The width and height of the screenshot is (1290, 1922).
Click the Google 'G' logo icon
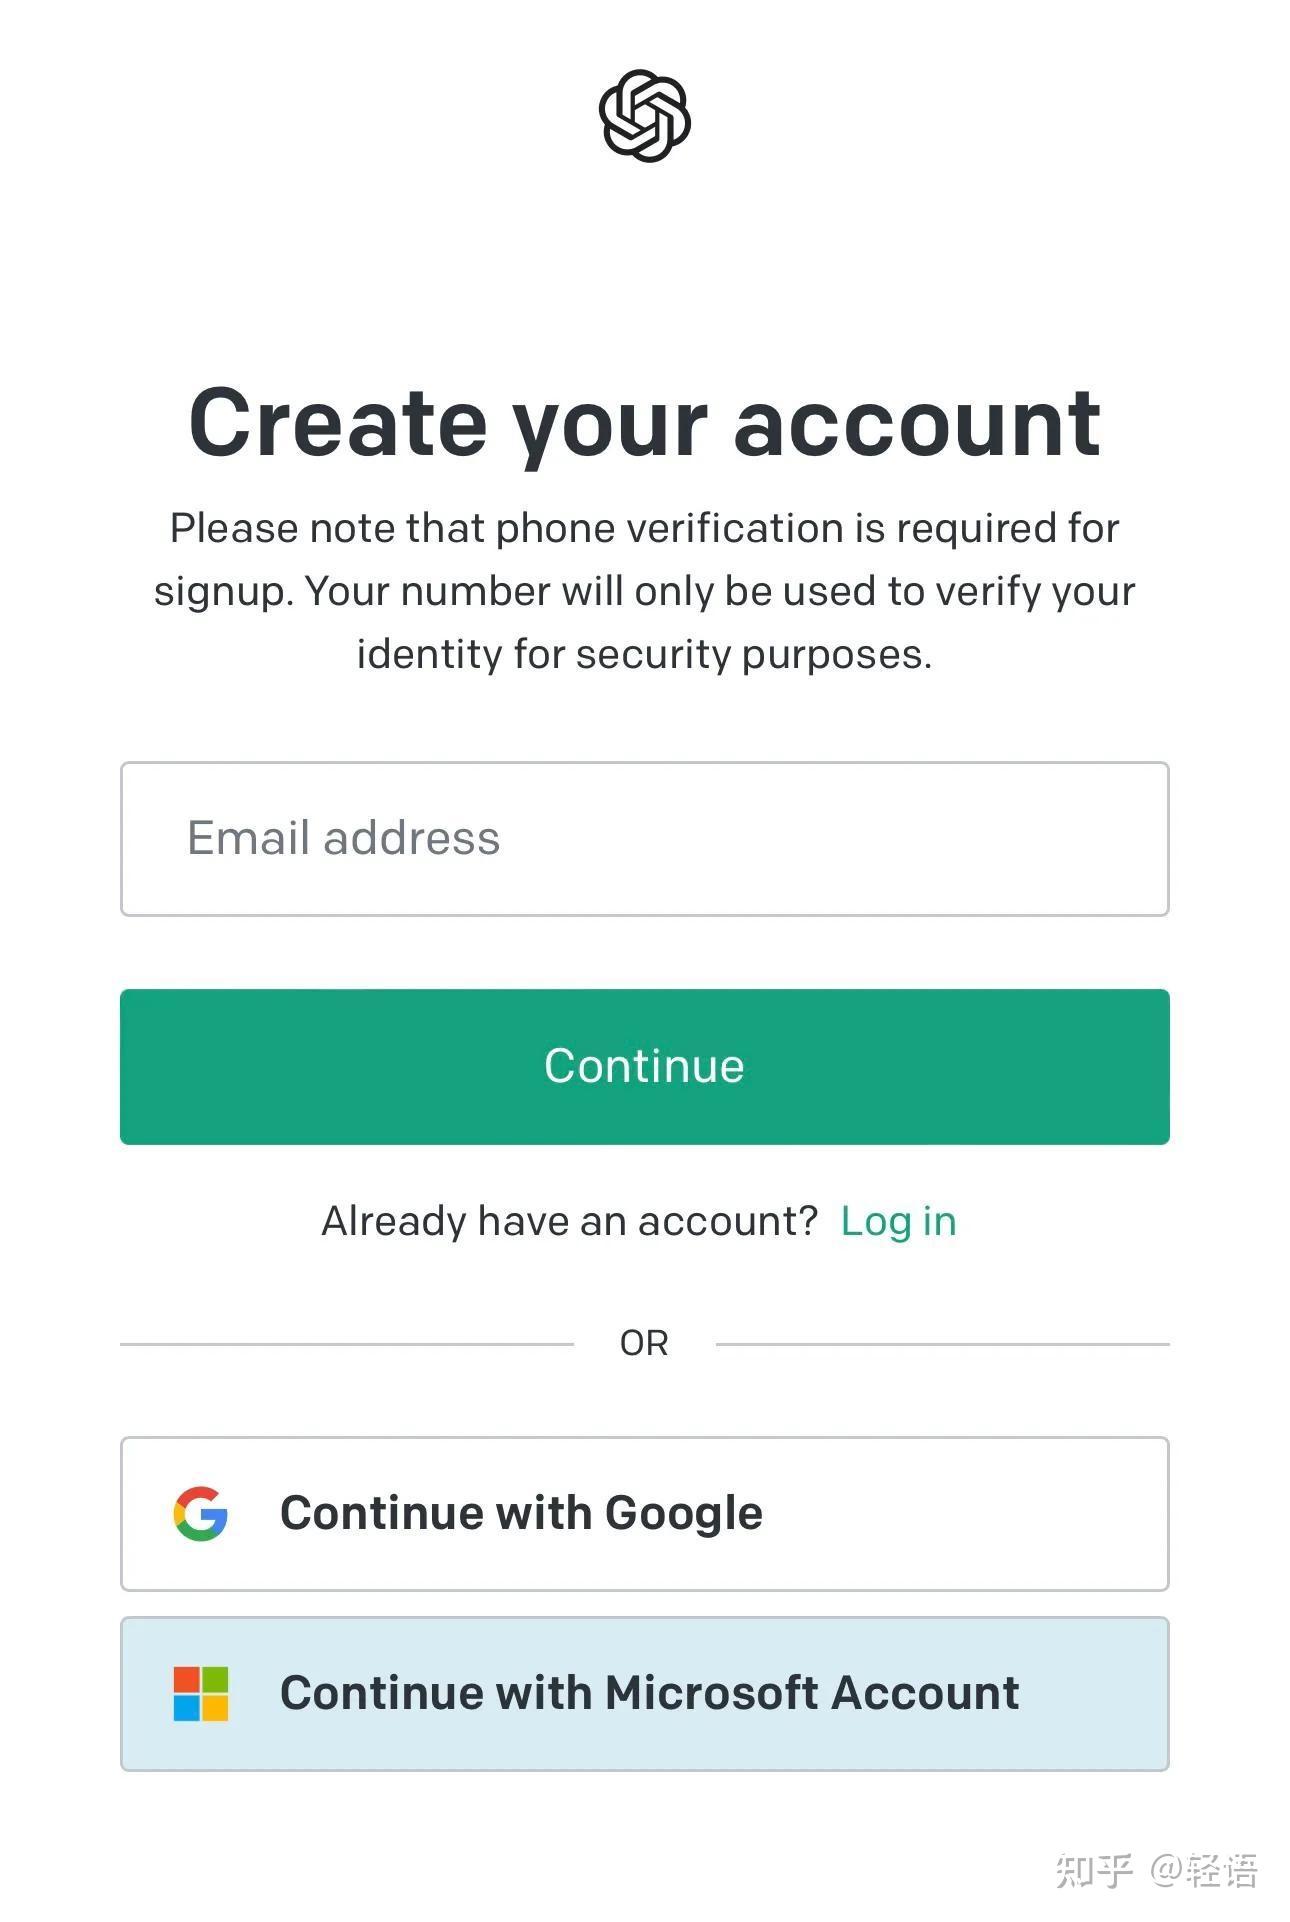pyautogui.click(x=200, y=1513)
